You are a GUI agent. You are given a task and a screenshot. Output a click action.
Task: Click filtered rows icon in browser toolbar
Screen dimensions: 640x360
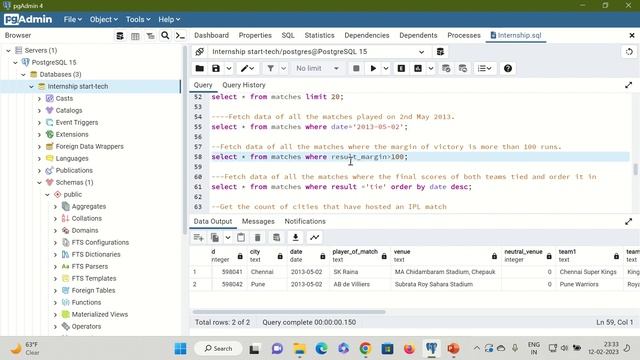coord(150,36)
